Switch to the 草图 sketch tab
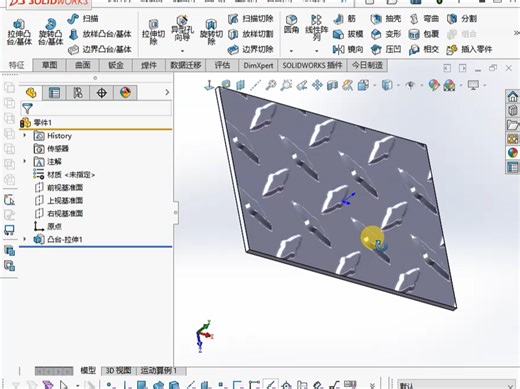 click(49, 65)
